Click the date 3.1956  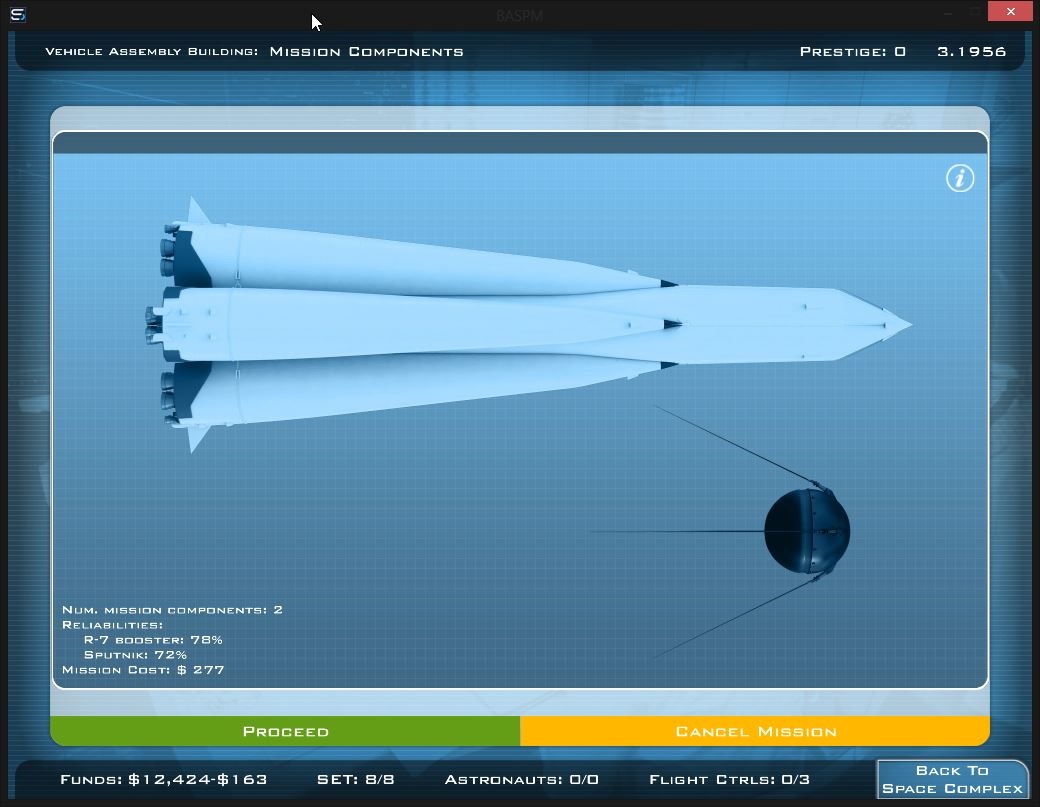(972, 52)
